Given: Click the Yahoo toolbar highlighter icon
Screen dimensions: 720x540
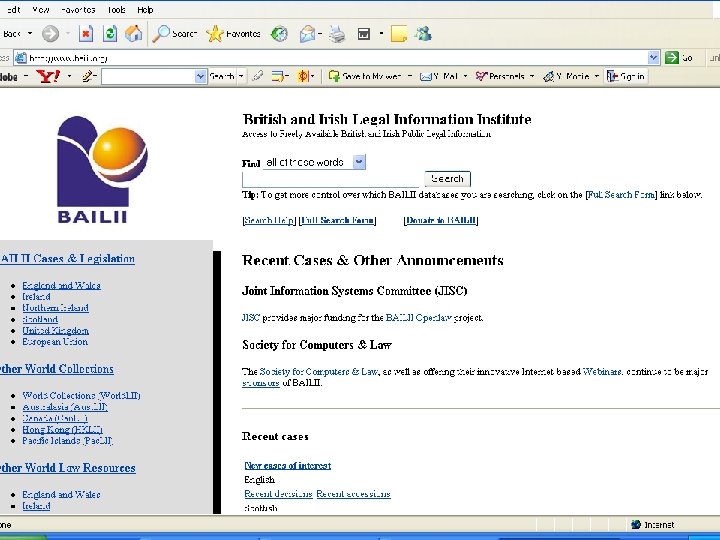Looking at the screenshot, I should click(258, 76).
